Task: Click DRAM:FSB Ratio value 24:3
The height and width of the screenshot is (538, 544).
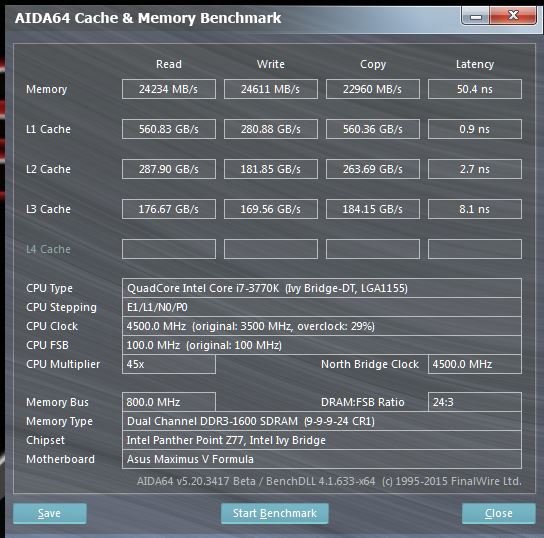Action: (x=475, y=402)
